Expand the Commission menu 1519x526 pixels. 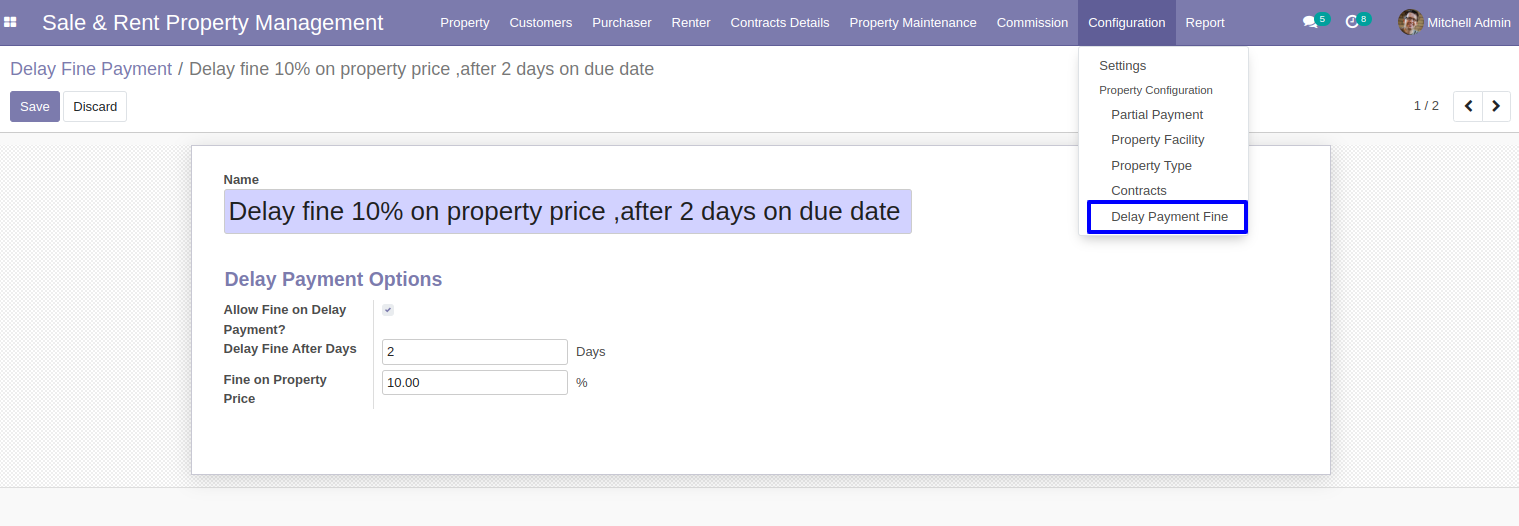[x=1032, y=22]
